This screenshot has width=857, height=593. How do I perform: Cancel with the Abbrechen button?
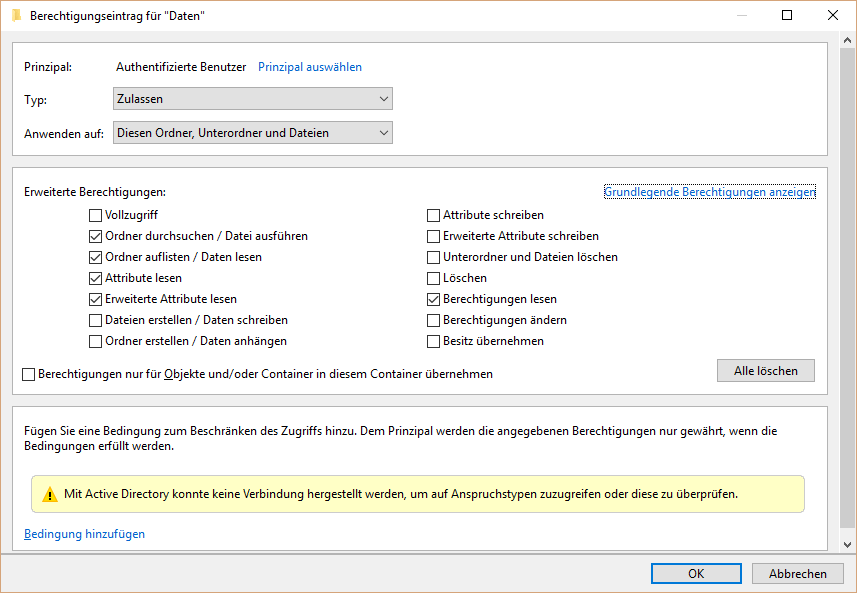797,573
